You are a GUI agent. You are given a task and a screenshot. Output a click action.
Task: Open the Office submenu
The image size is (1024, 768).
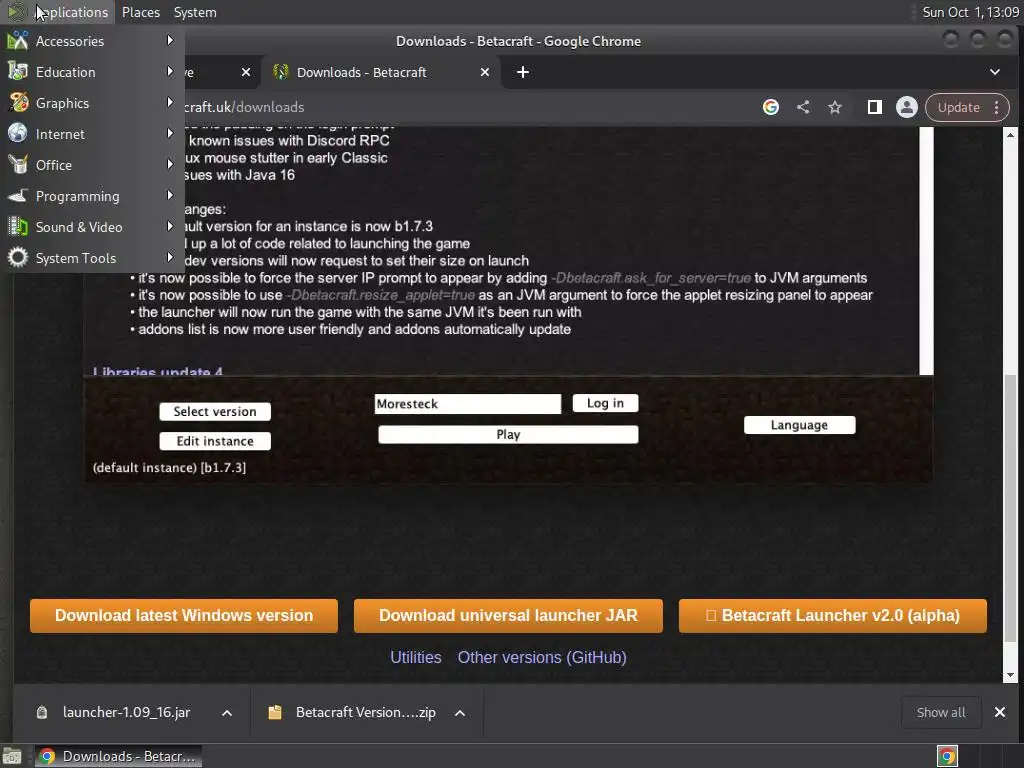(x=92, y=165)
